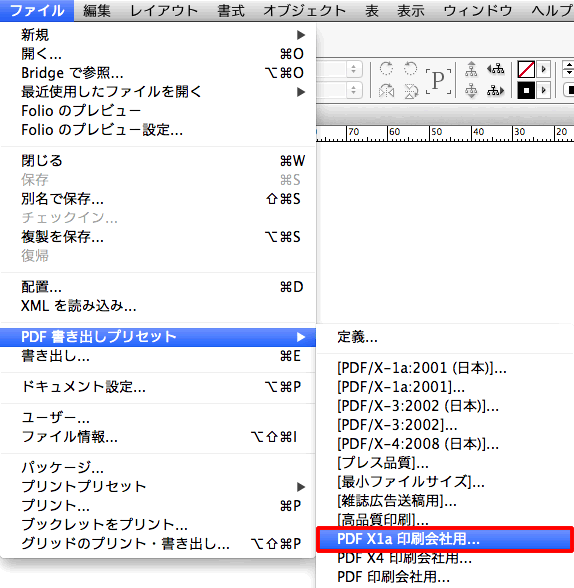Select 定義... in the preset submenu

(445, 337)
